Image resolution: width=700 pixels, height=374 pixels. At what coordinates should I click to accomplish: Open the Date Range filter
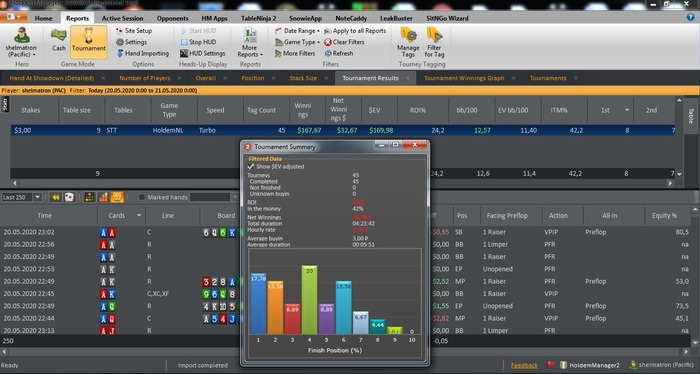coord(297,31)
